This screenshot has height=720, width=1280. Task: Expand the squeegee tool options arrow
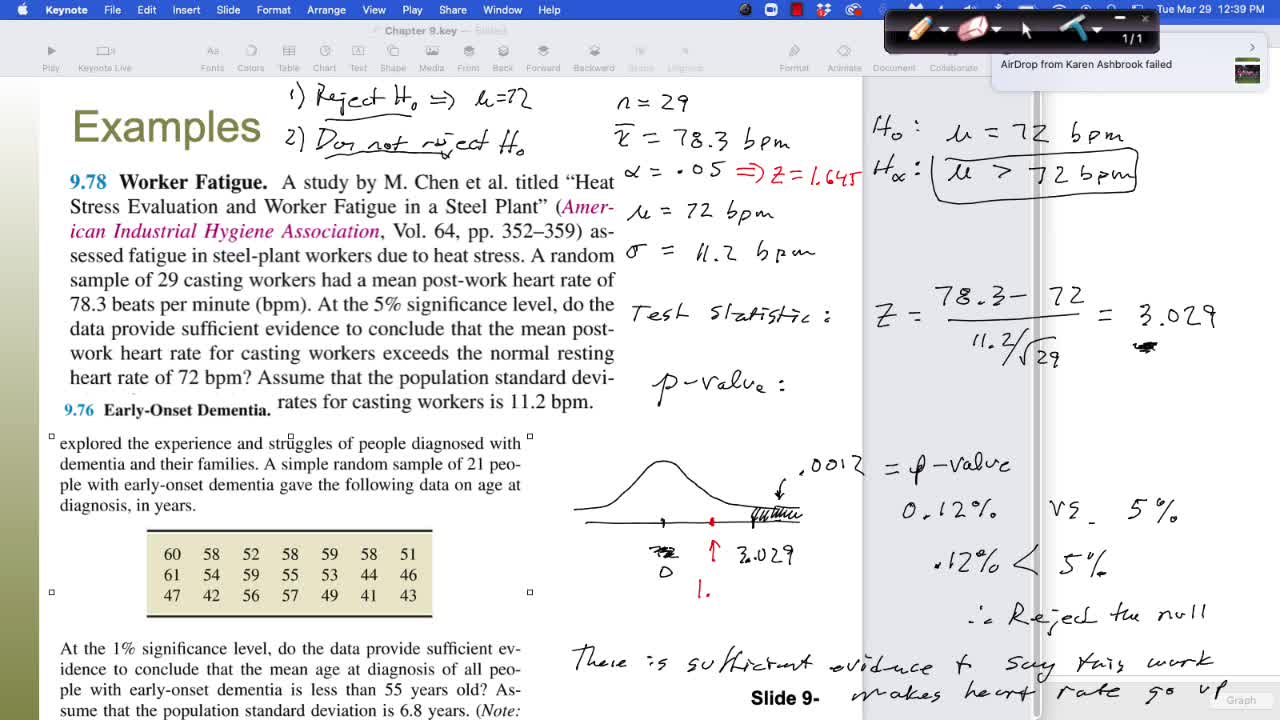tap(1097, 30)
